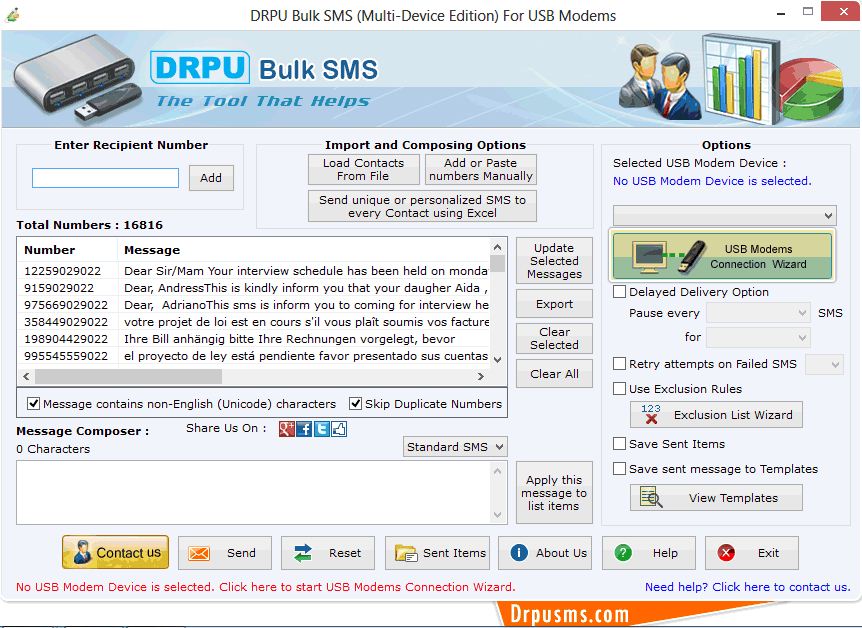This screenshot has height=628, width=862.
Task: Click the list's scroll-left arrow
Action: [x=26, y=377]
